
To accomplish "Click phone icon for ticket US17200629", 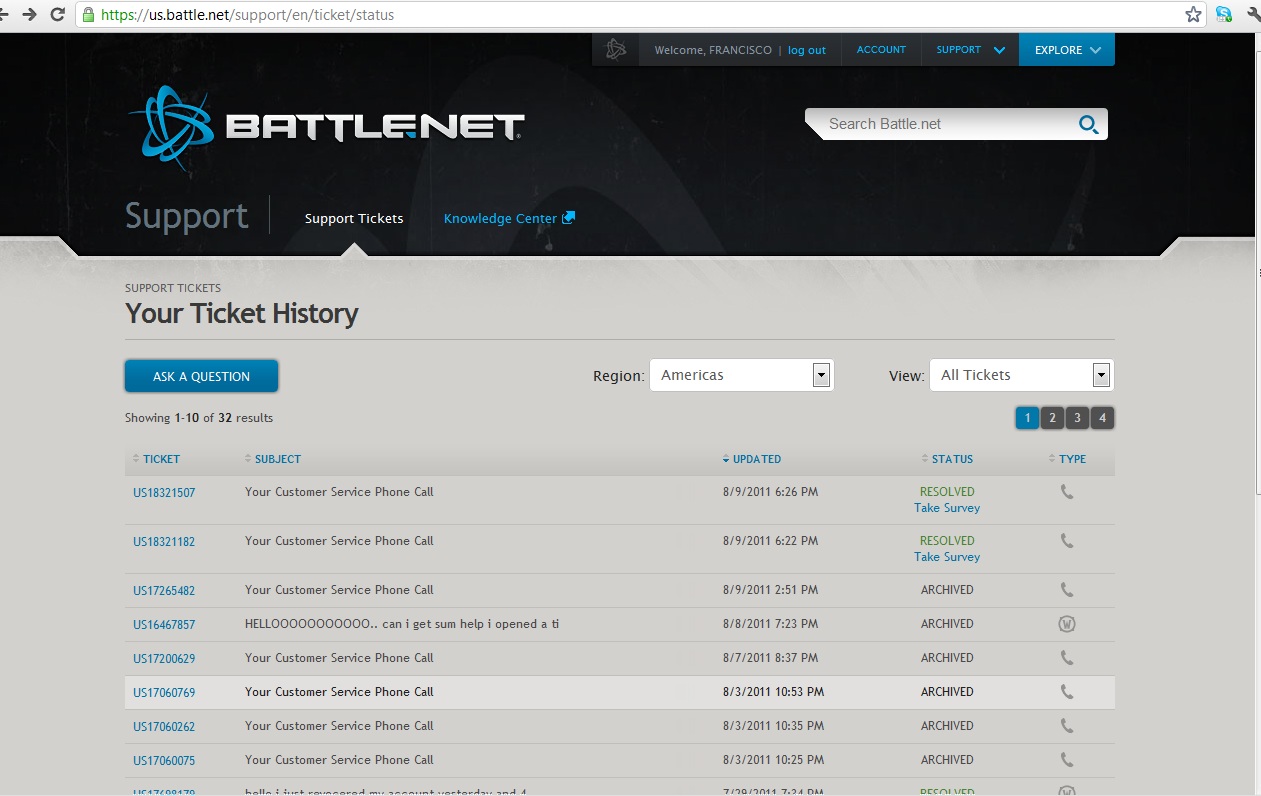I will (x=1067, y=658).
